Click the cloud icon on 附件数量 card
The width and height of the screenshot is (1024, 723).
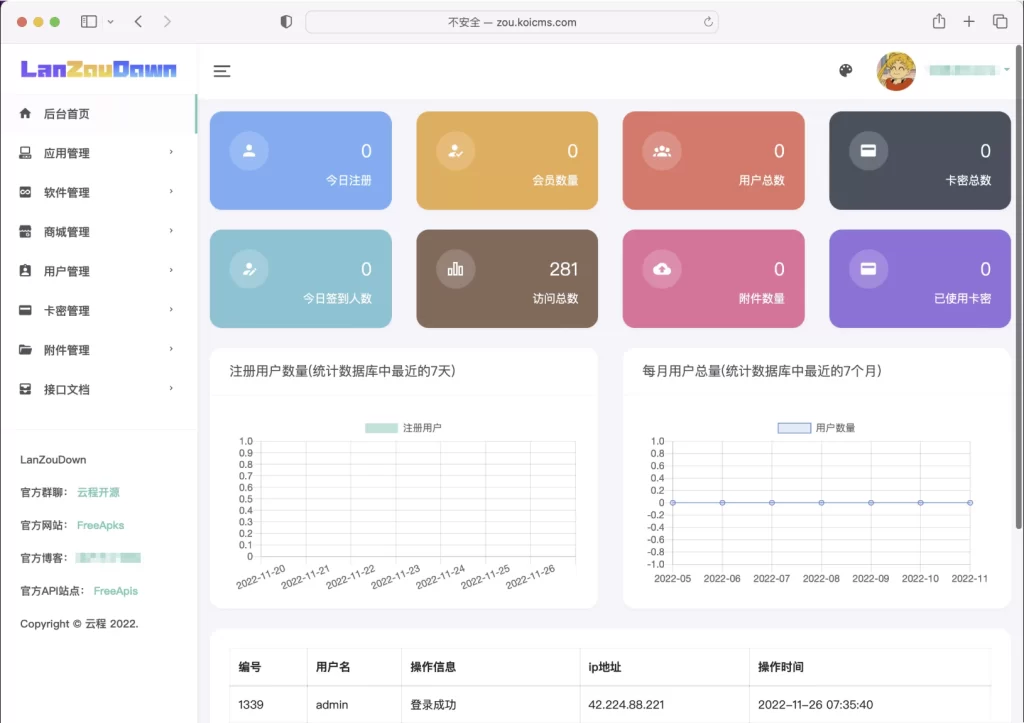coord(661,267)
